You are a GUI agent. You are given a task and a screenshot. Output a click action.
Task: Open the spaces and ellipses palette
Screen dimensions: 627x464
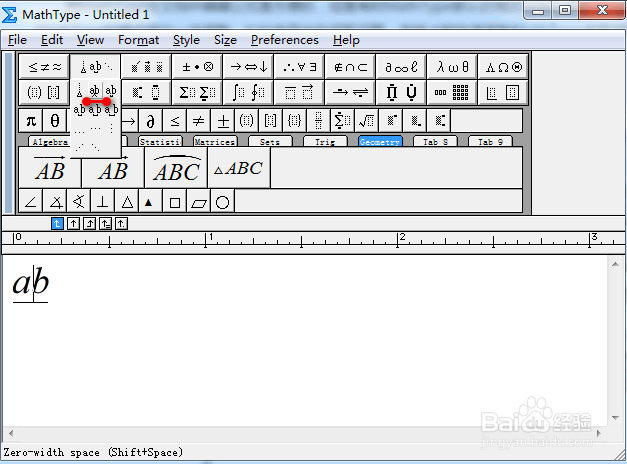96,67
